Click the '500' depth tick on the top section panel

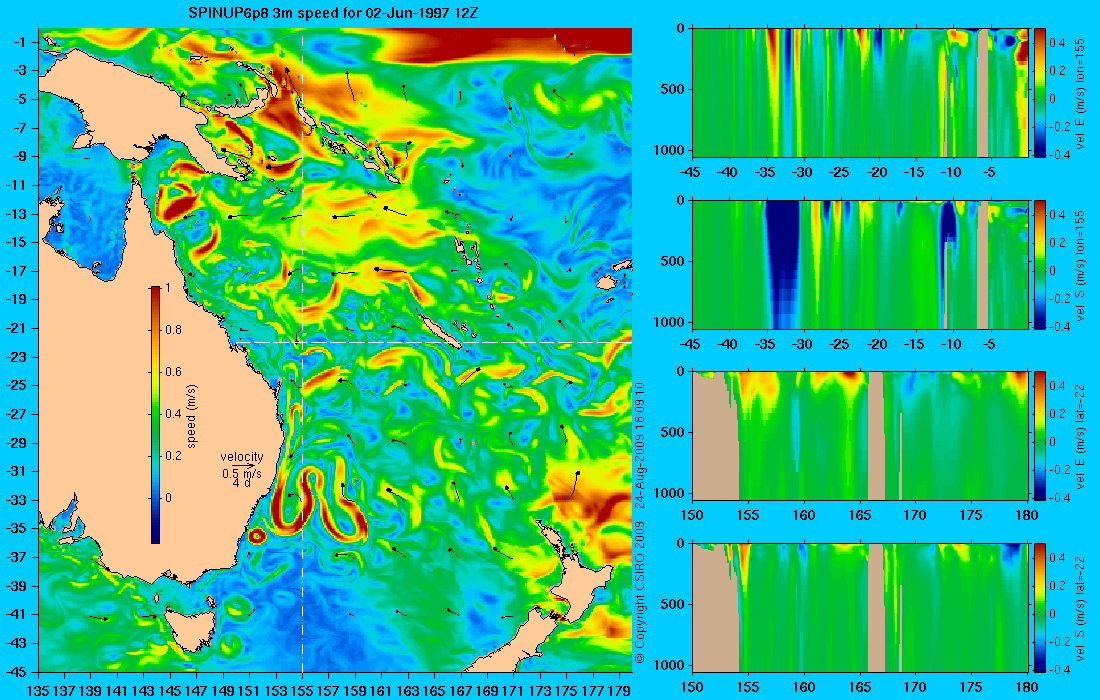click(675, 89)
